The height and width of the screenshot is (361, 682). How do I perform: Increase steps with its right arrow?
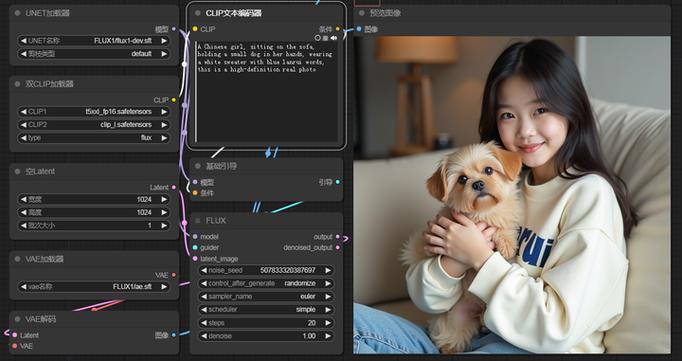click(328, 323)
